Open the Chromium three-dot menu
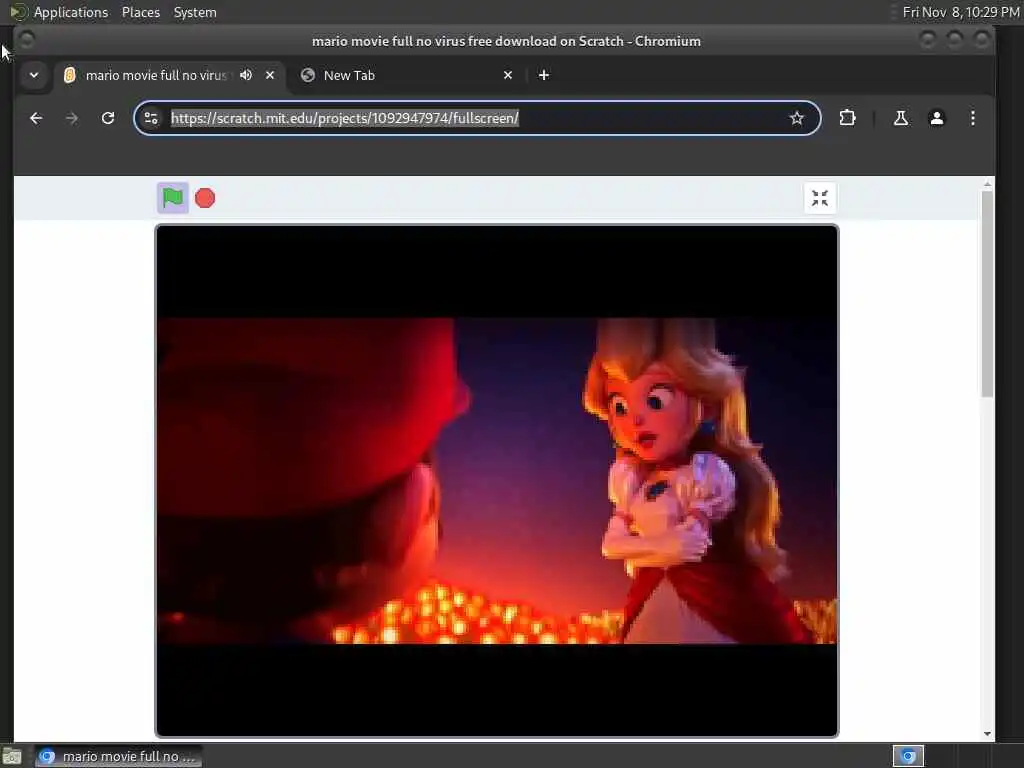This screenshot has height=768, width=1024. point(972,118)
